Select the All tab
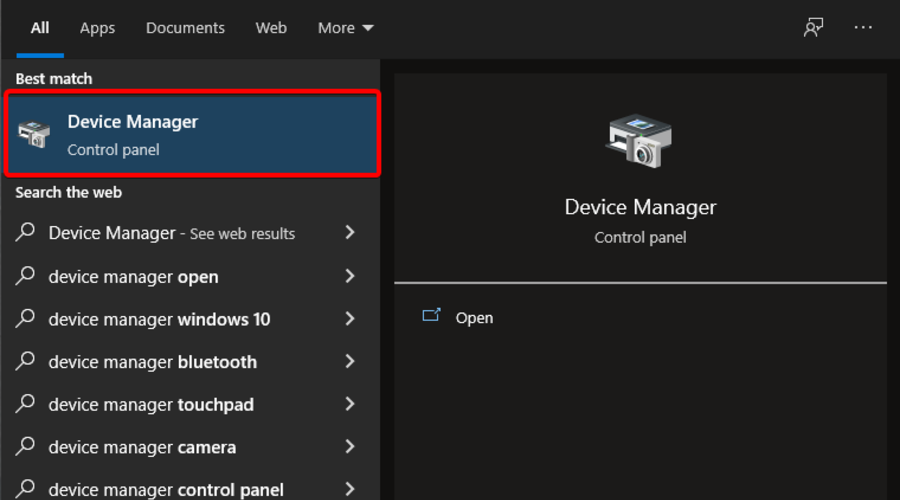This screenshot has width=900, height=500. click(40, 28)
